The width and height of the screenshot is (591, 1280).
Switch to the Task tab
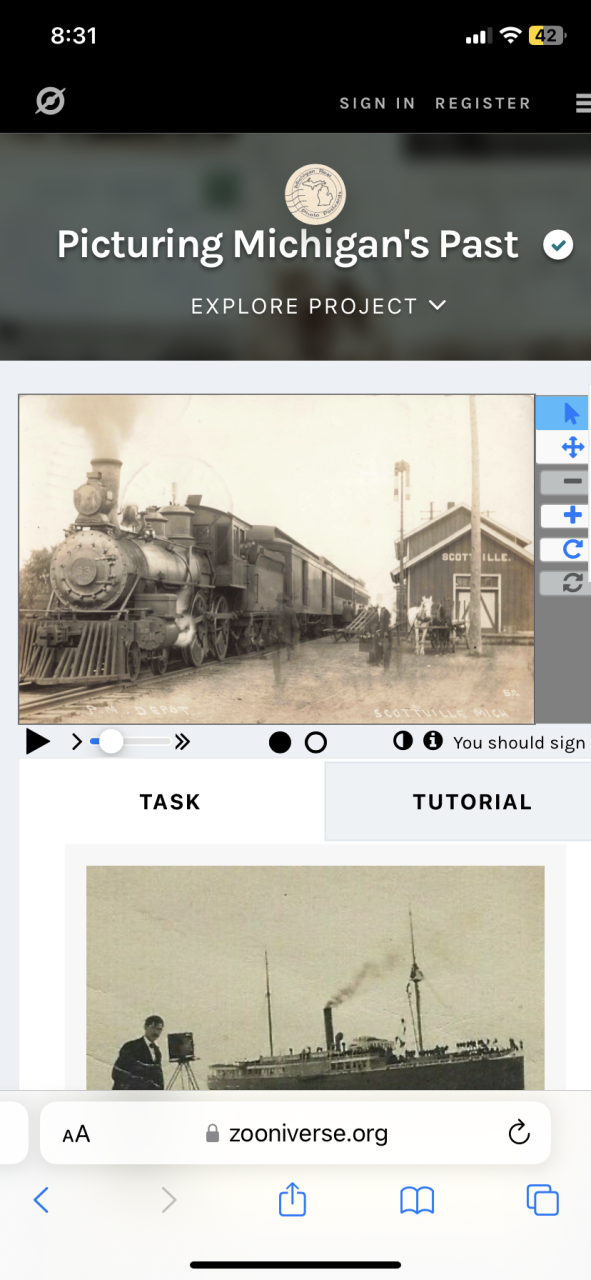coord(170,802)
